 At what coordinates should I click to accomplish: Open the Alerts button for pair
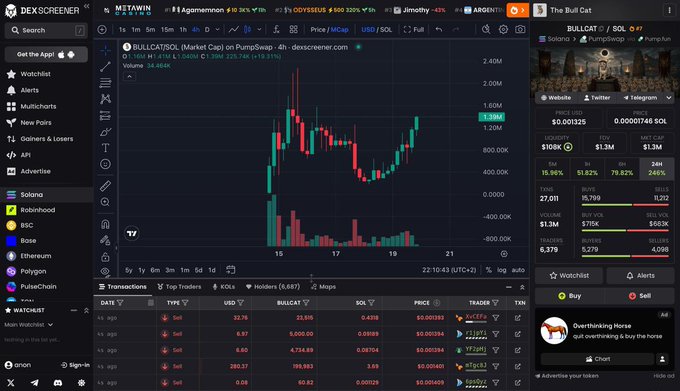tap(640, 275)
